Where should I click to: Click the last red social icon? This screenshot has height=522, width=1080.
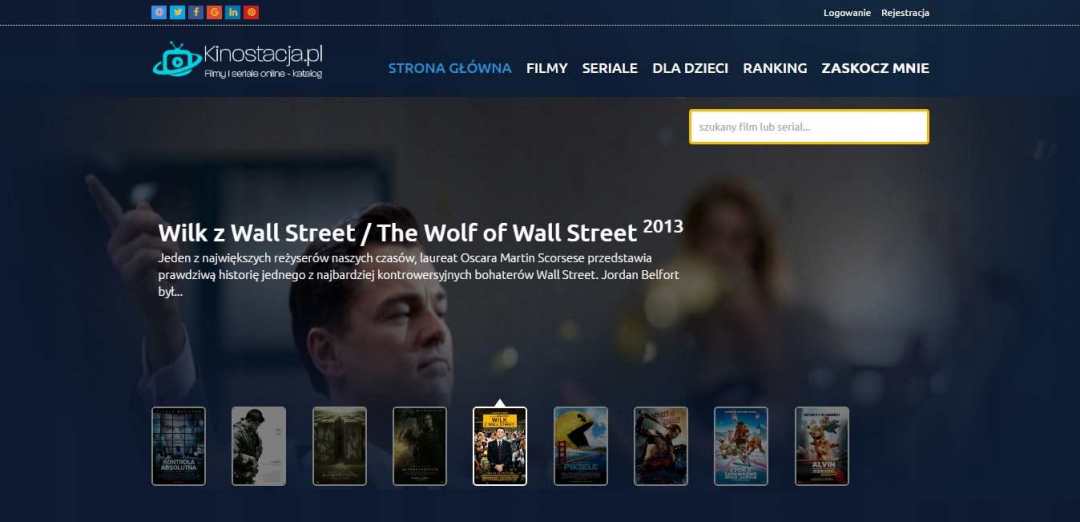[x=251, y=12]
